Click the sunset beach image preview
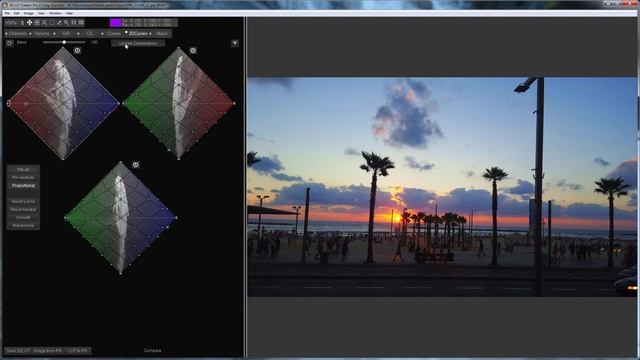The height and width of the screenshot is (360, 640). tap(442, 187)
